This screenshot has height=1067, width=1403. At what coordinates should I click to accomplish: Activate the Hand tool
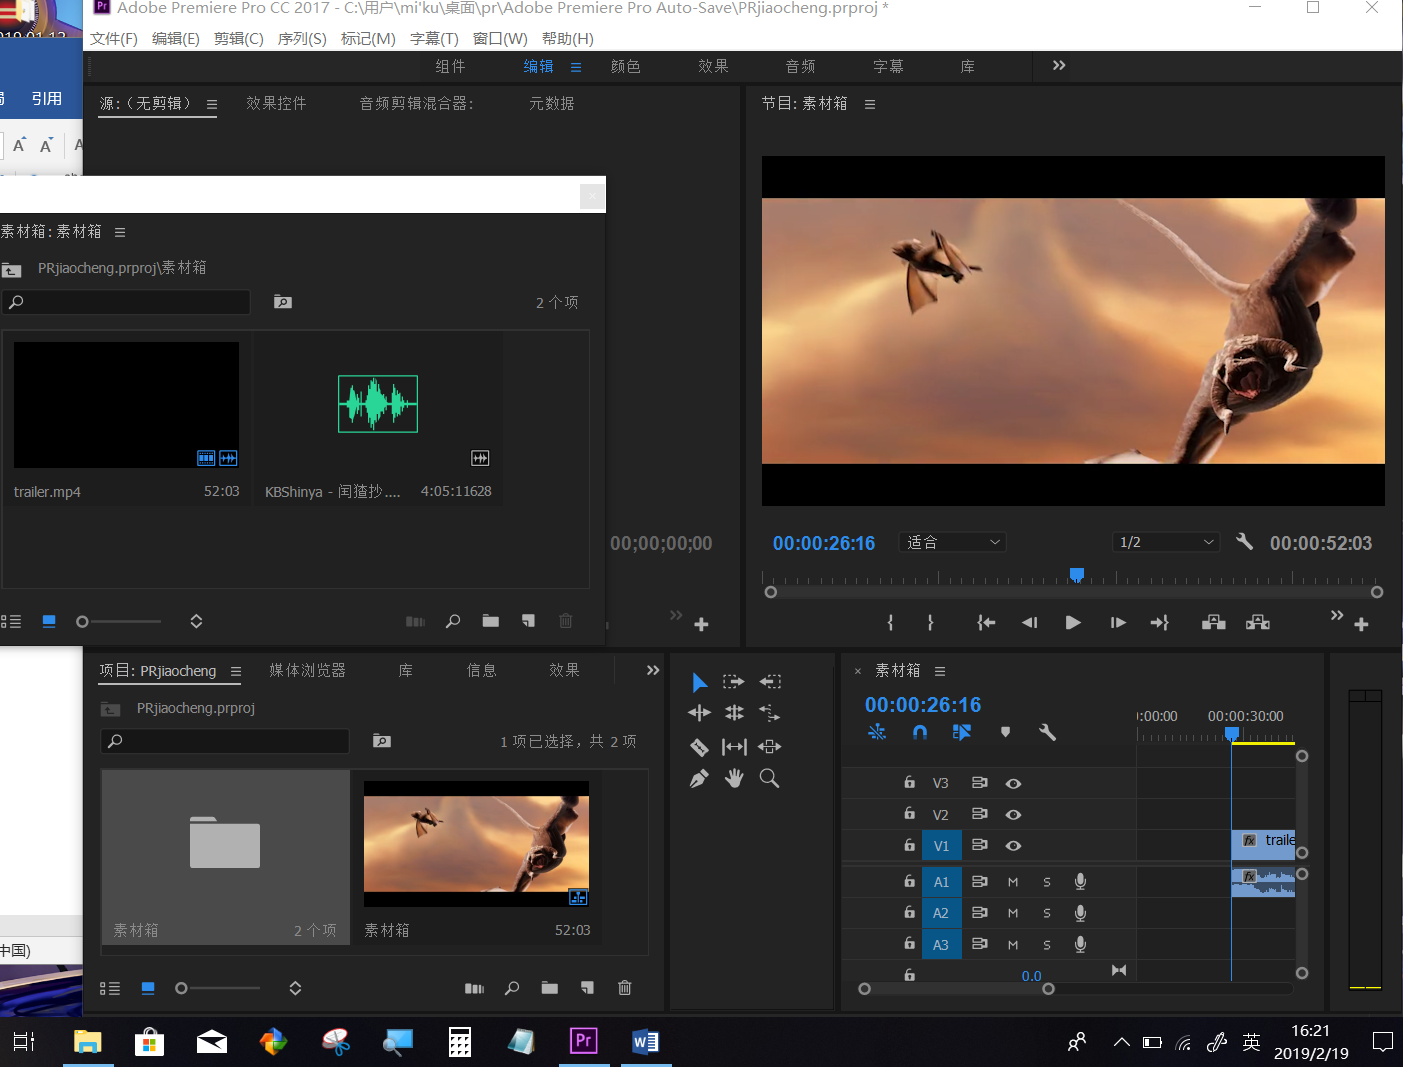click(x=734, y=778)
